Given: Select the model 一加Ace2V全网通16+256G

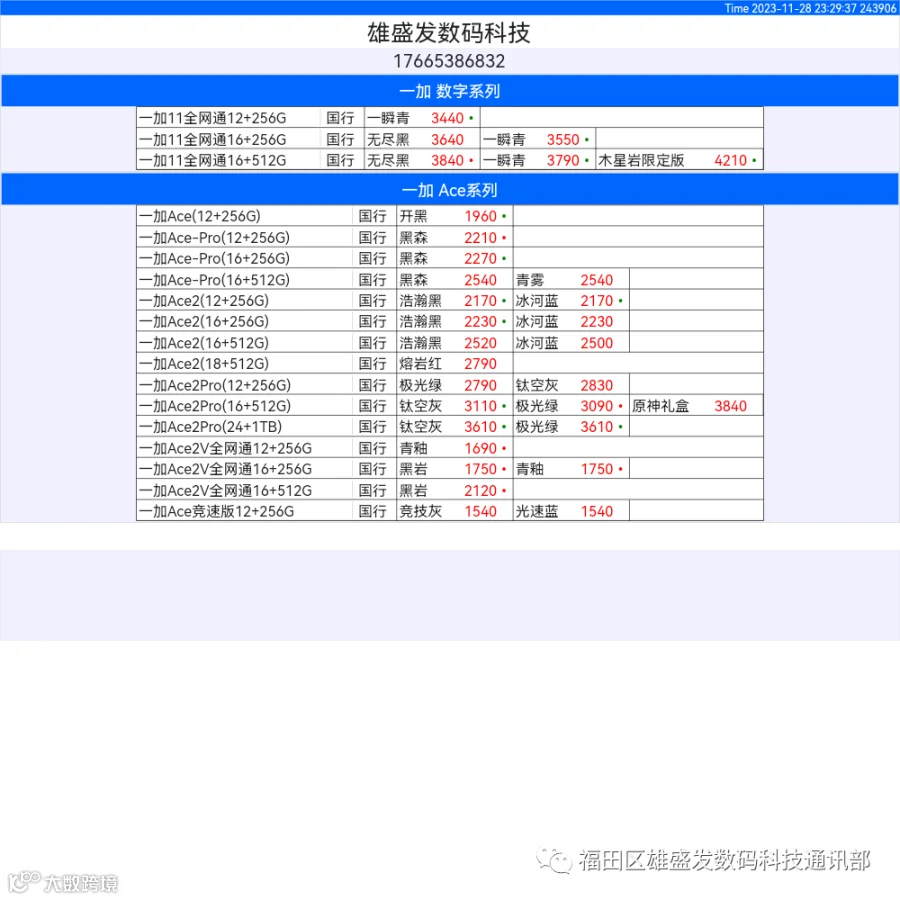Looking at the screenshot, I should pos(225,469).
